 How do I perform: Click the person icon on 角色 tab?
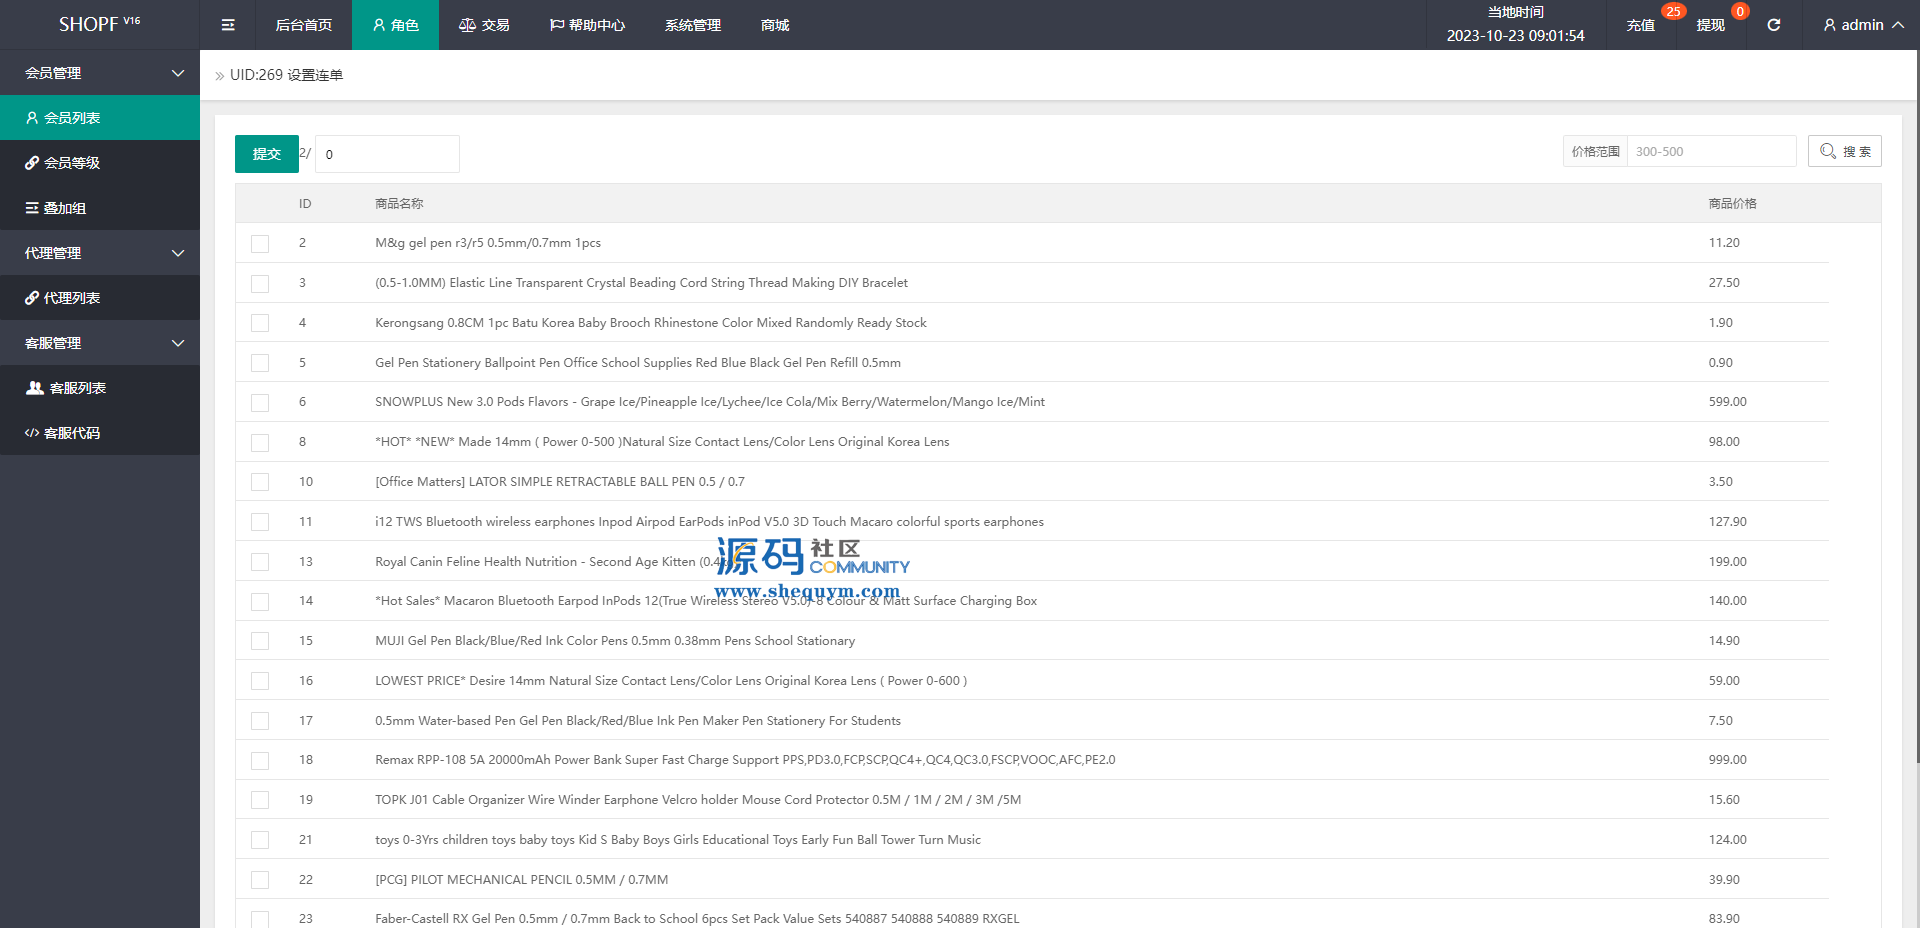(379, 25)
